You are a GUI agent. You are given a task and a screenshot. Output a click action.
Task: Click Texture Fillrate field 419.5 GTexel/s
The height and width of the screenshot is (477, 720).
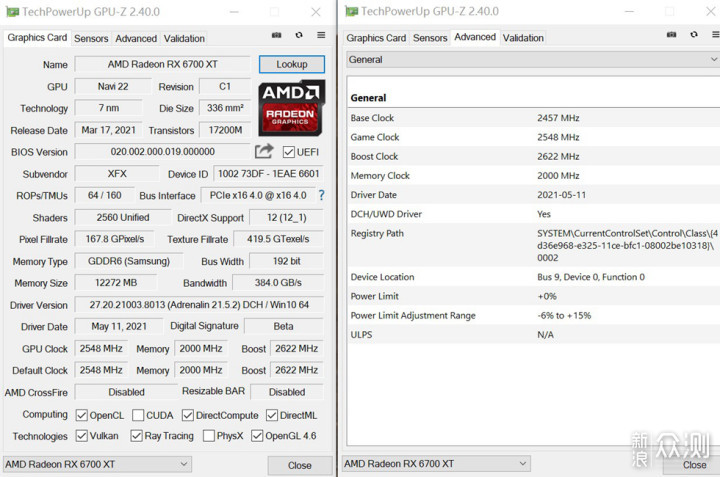[278, 239]
